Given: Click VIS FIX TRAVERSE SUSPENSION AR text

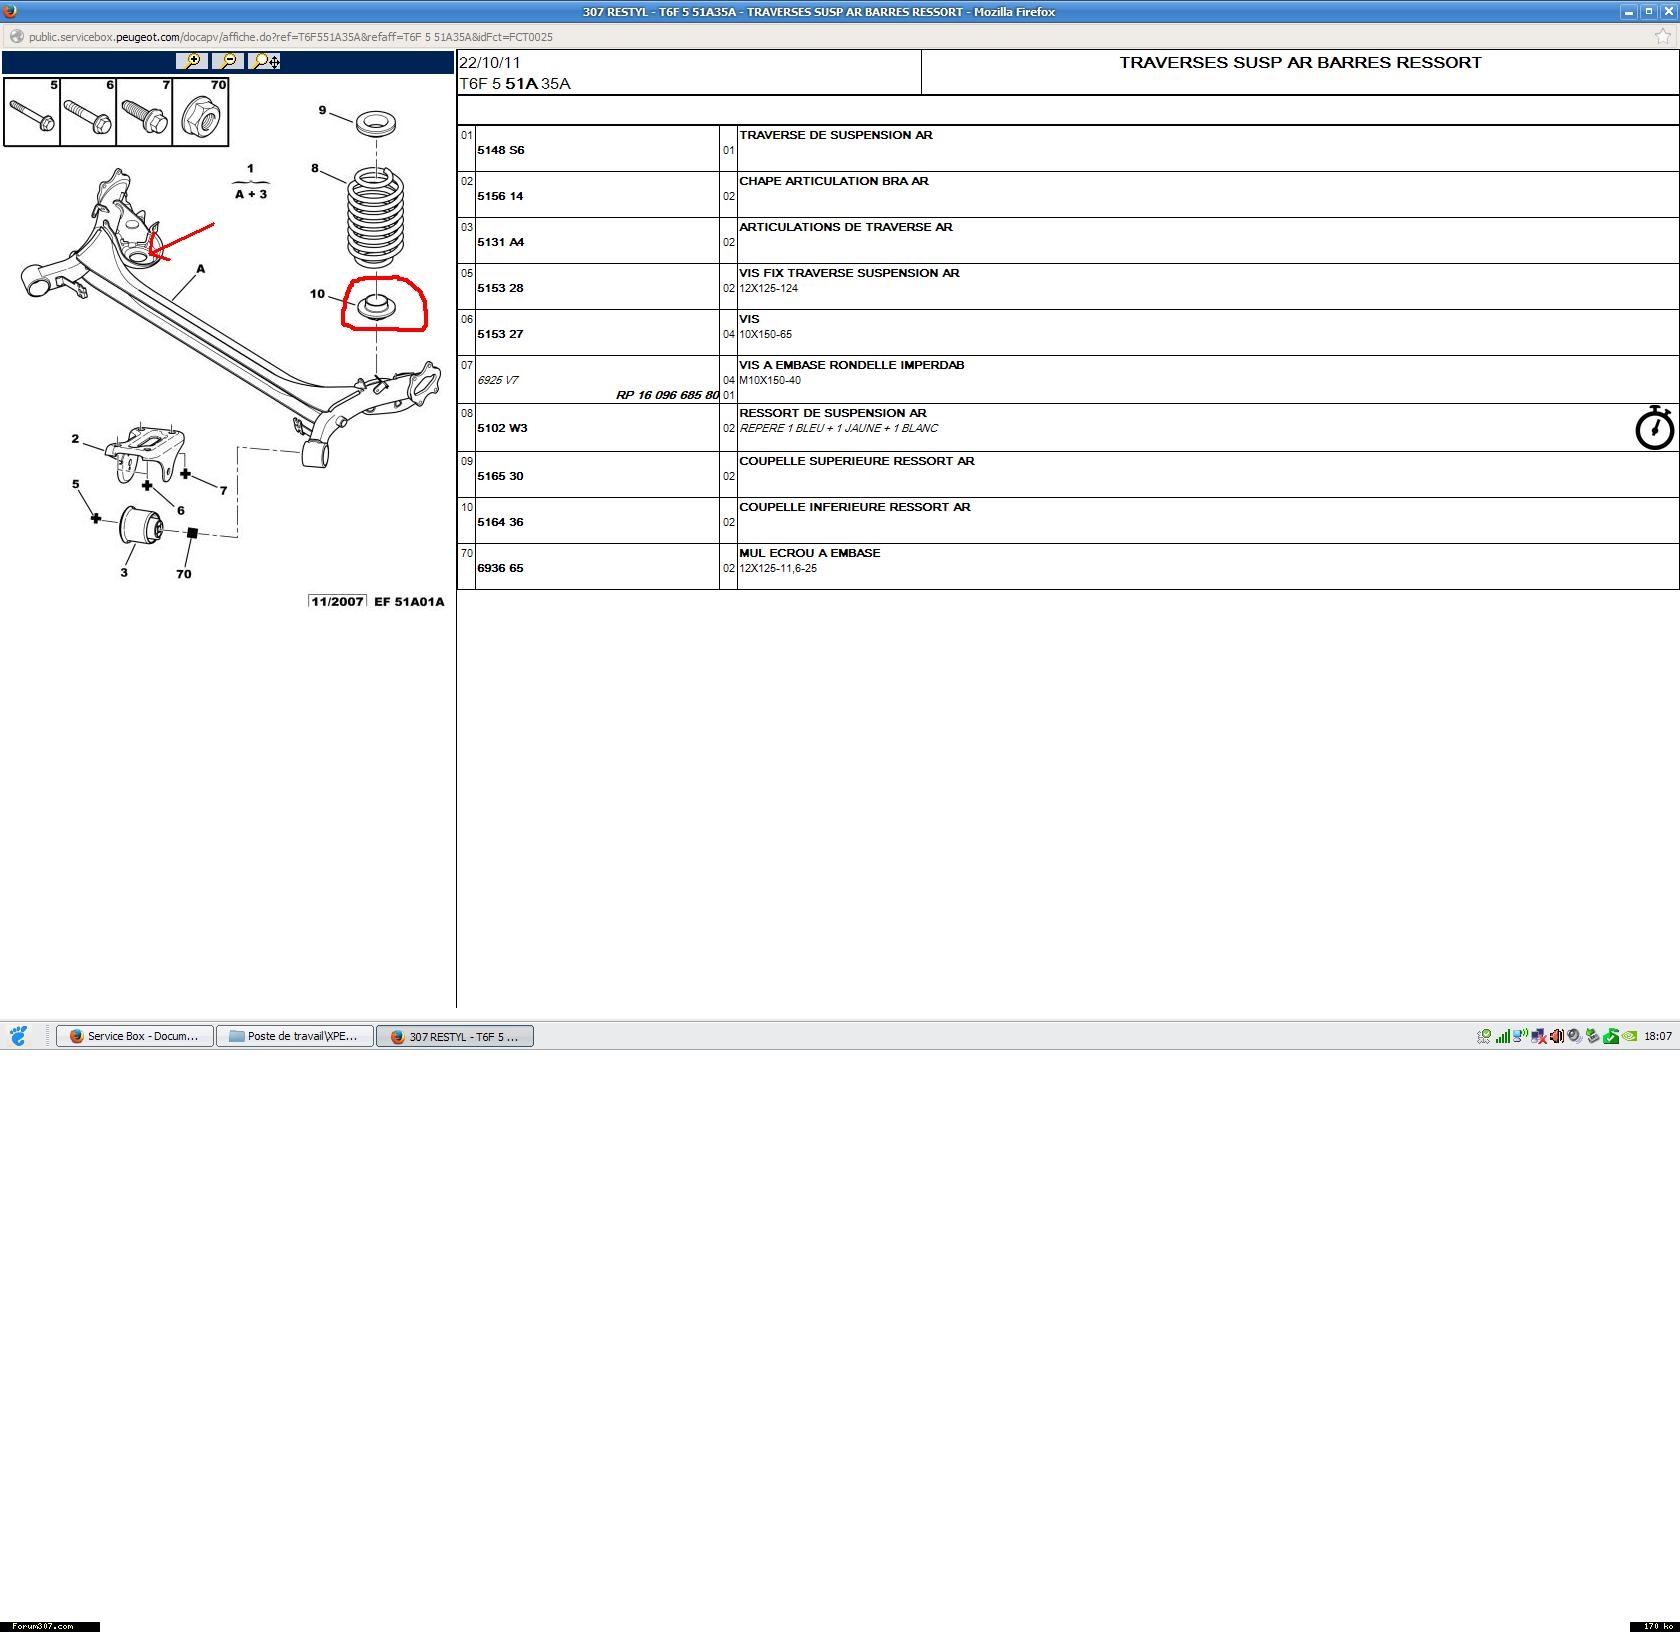Looking at the screenshot, I should [x=849, y=273].
